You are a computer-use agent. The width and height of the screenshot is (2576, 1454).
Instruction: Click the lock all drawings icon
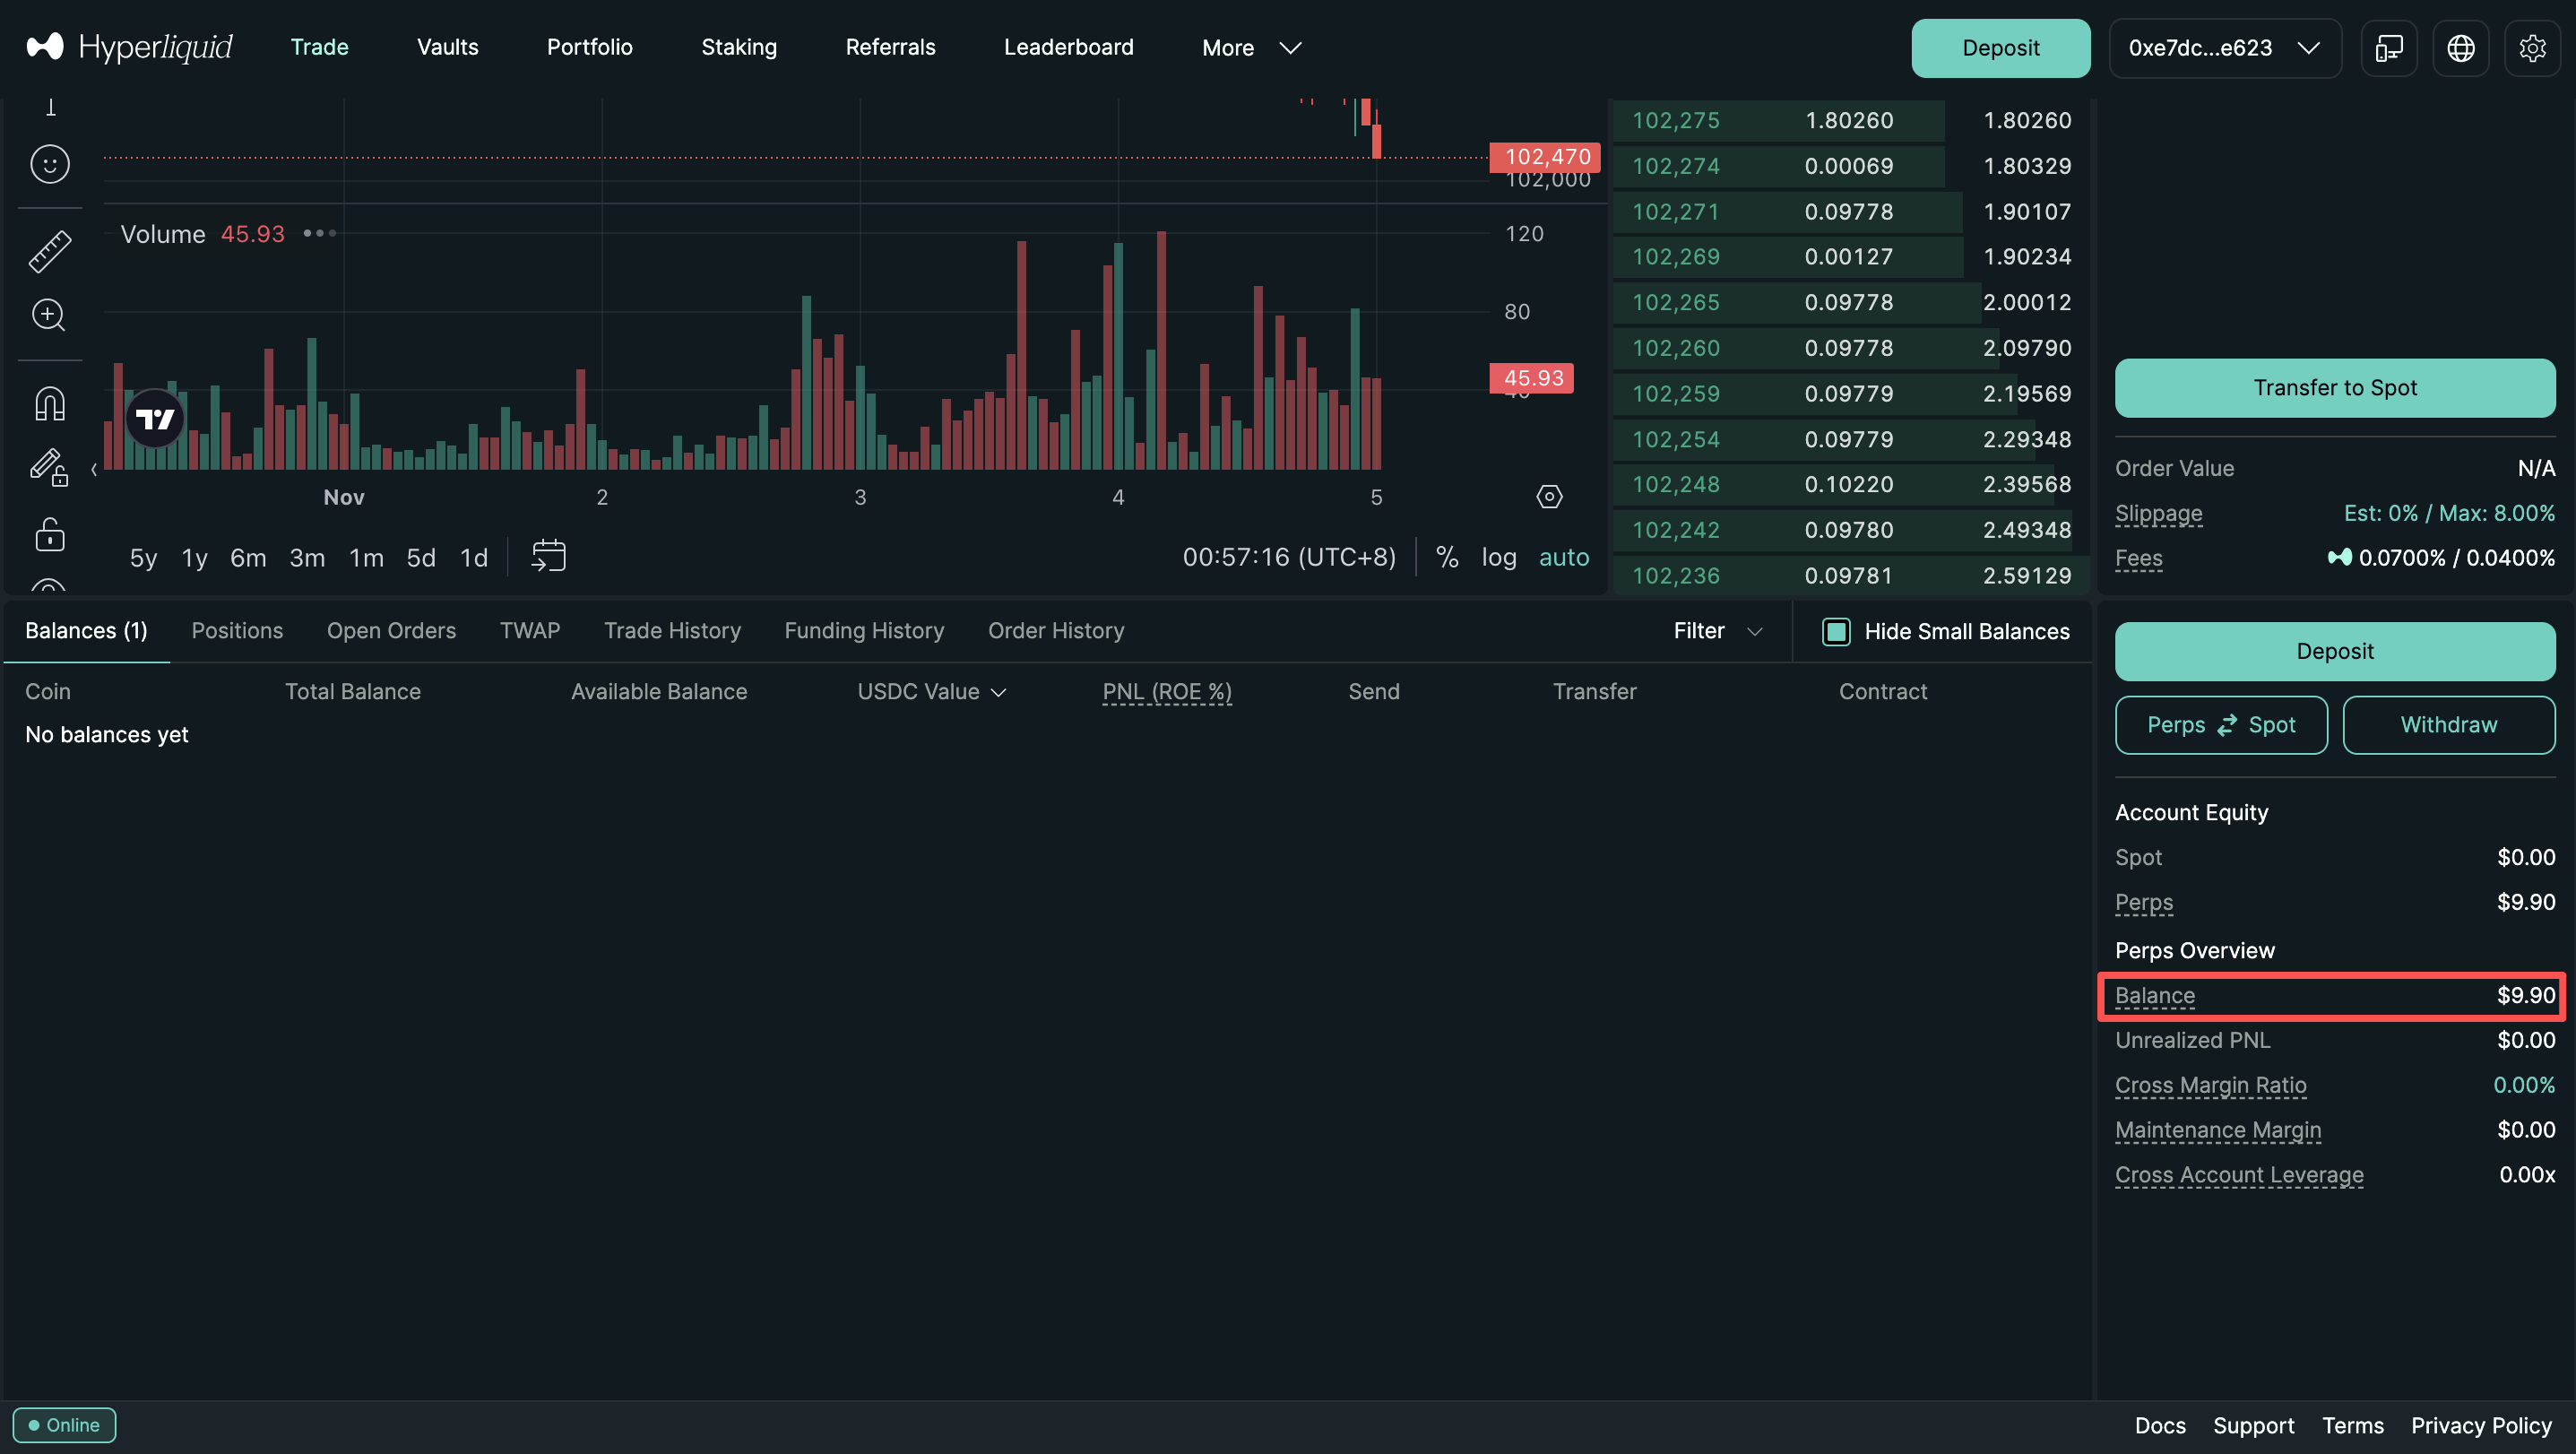49,535
